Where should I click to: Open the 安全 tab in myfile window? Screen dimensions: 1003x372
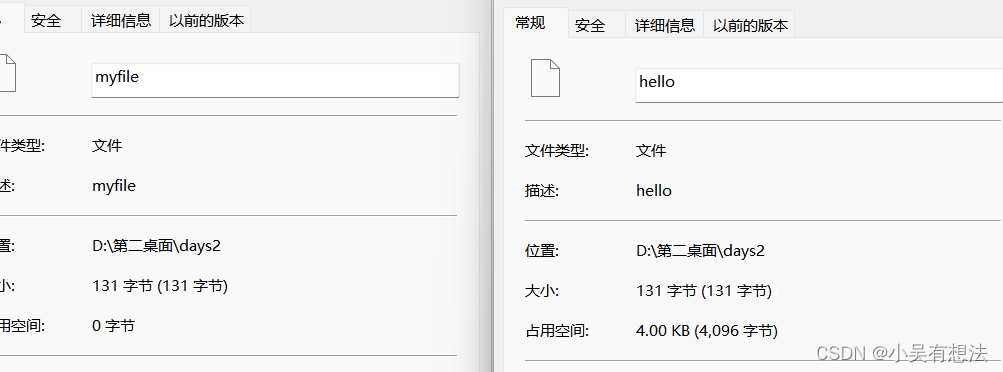[x=47, y=20]
